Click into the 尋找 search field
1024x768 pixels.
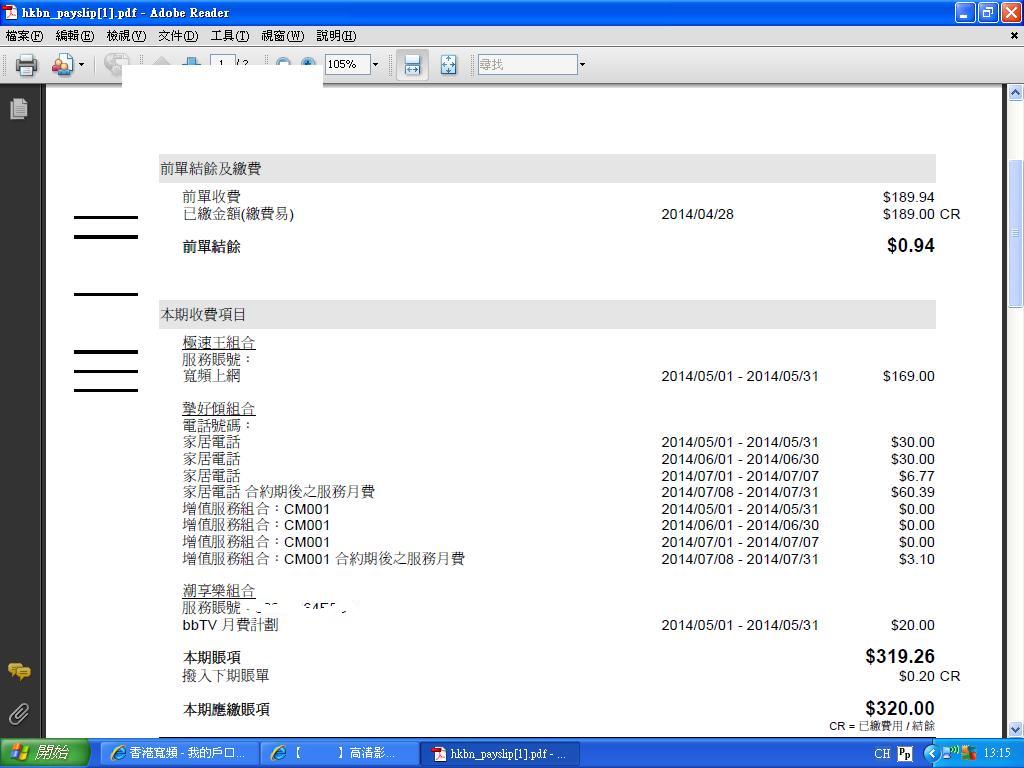(x=528, y=64)
